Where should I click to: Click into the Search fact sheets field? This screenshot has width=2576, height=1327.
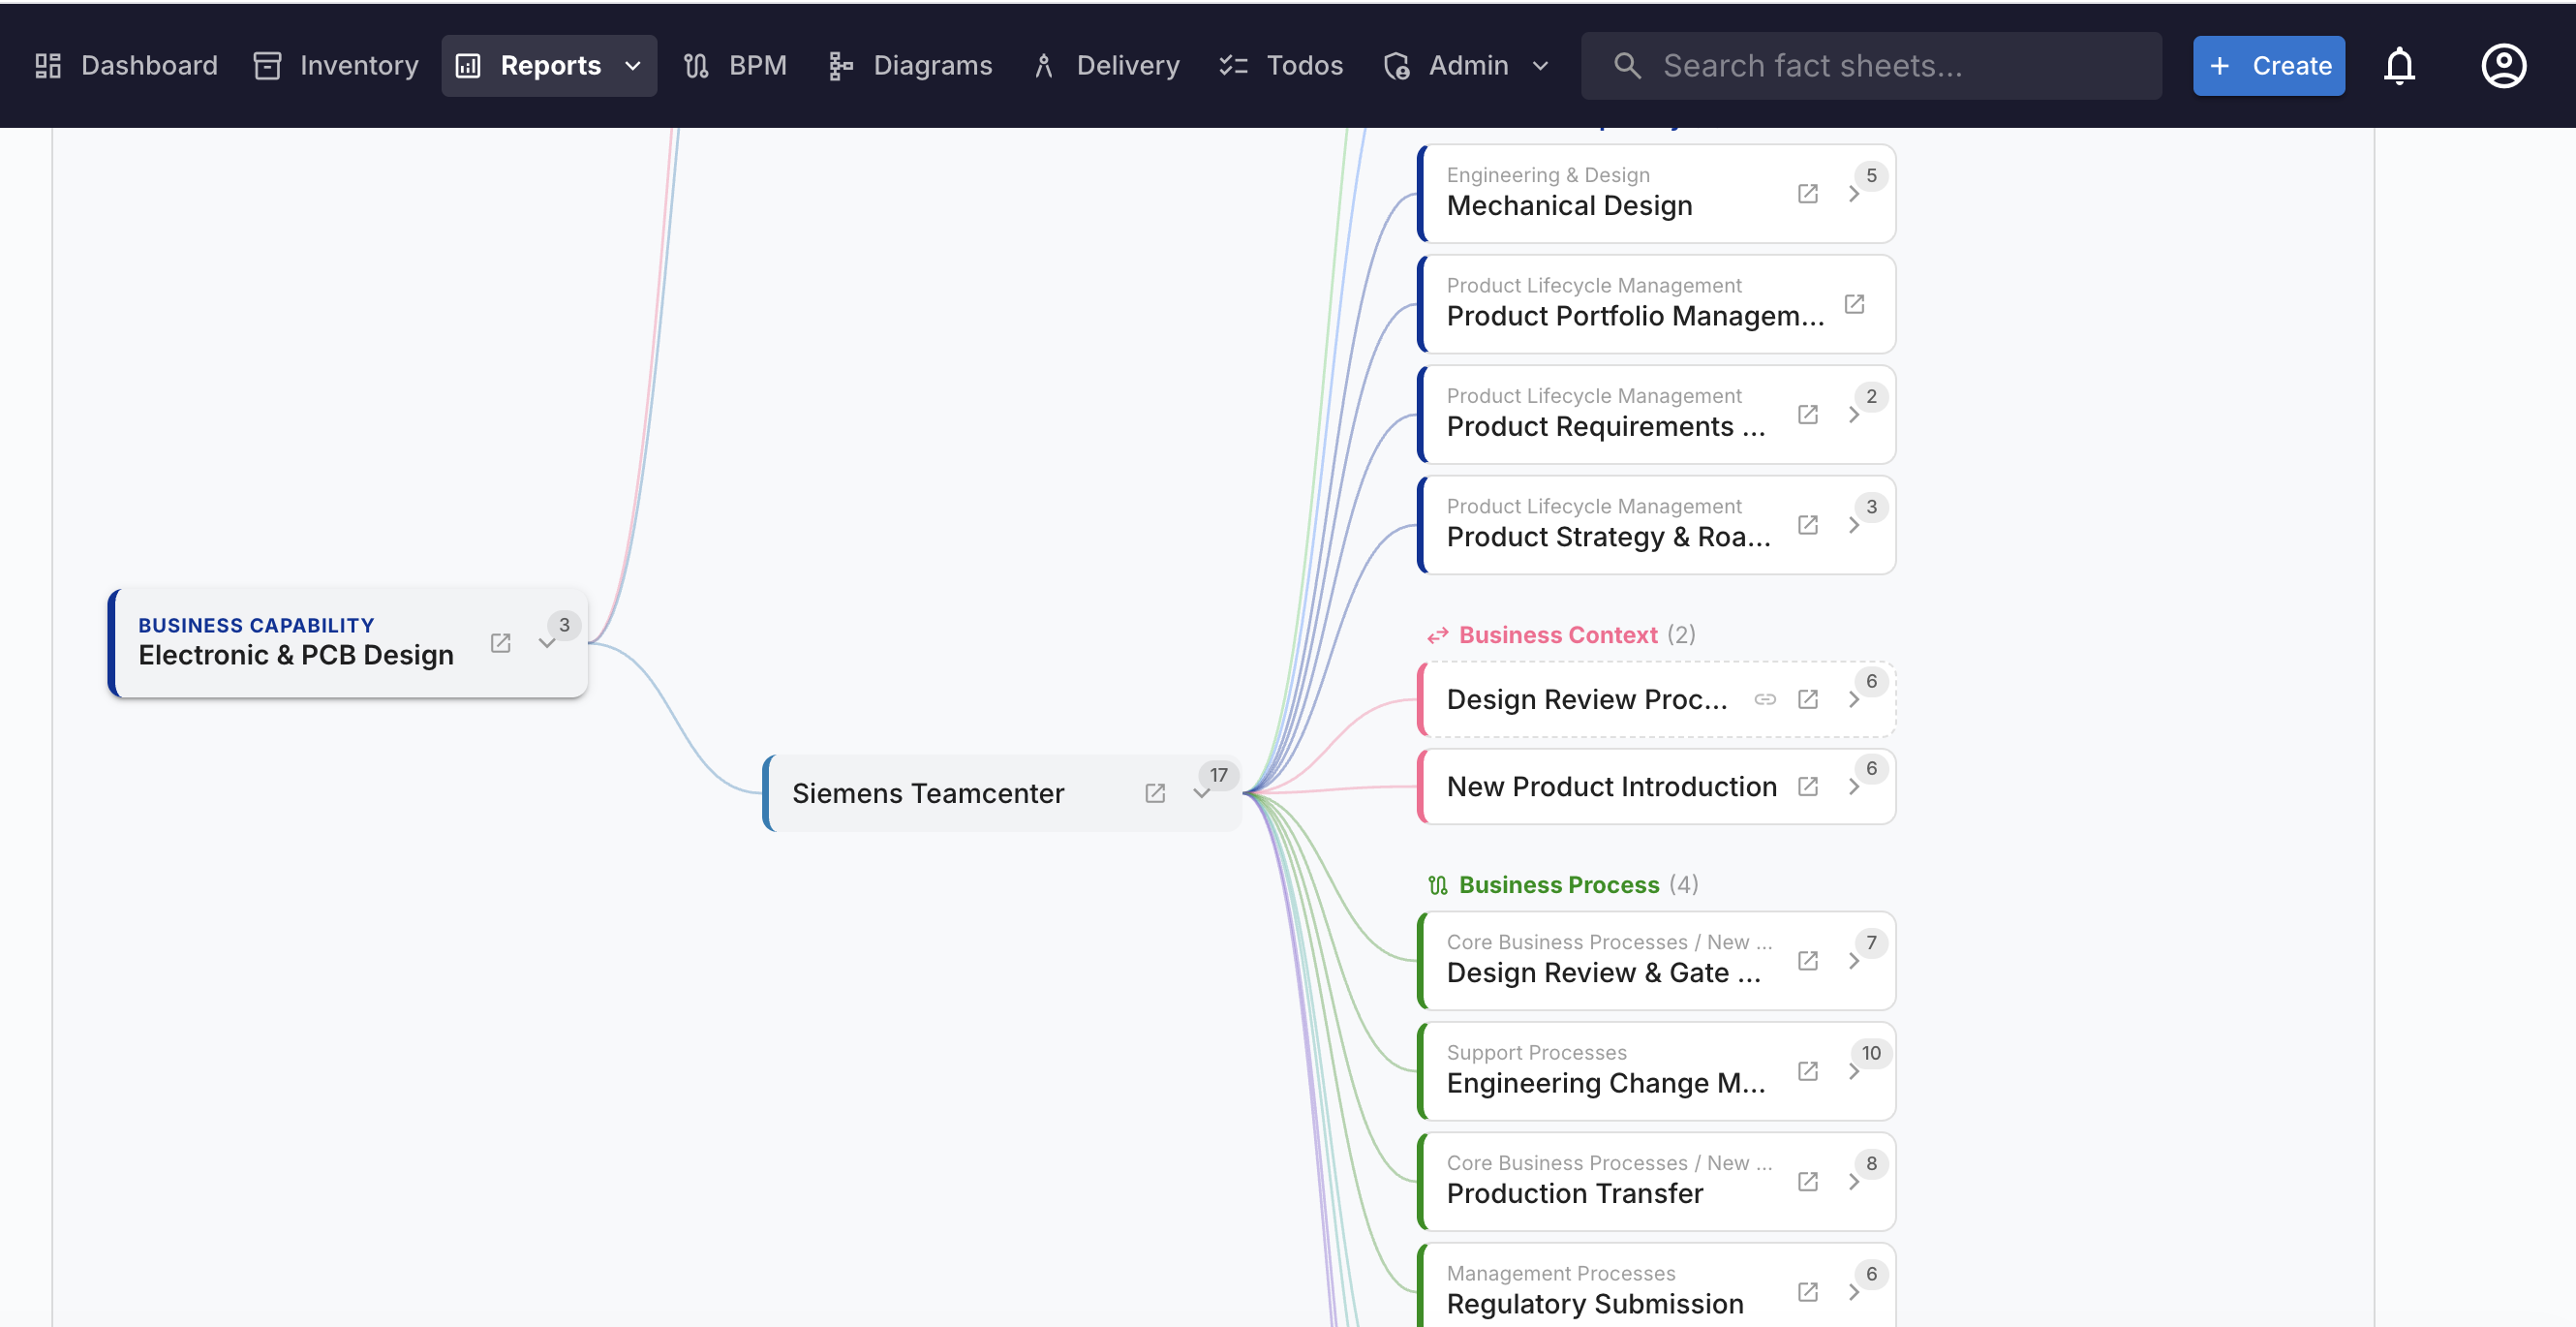tap(1870, 65)
